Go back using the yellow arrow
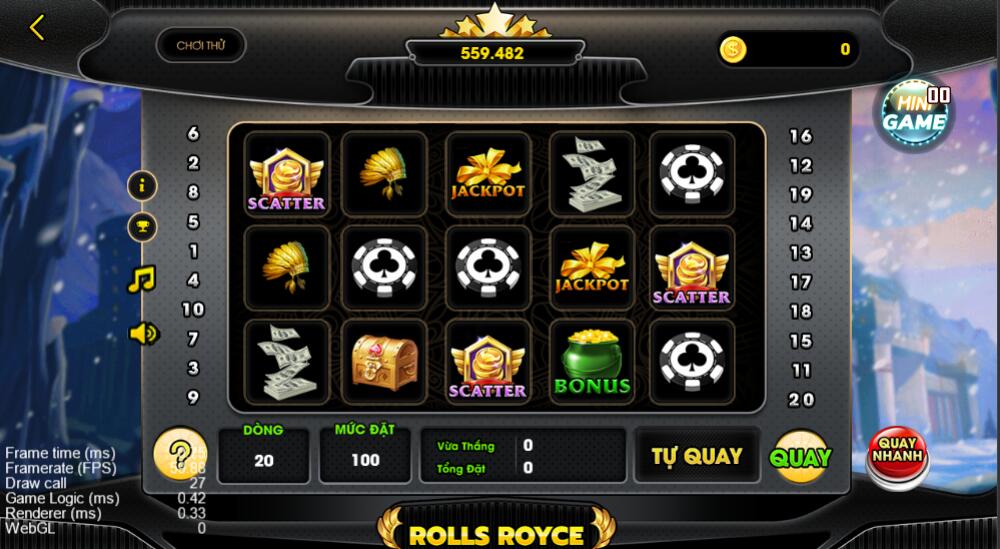Image resolution: width=1000 pixels, height=549 pixels. tap(37, 27)
